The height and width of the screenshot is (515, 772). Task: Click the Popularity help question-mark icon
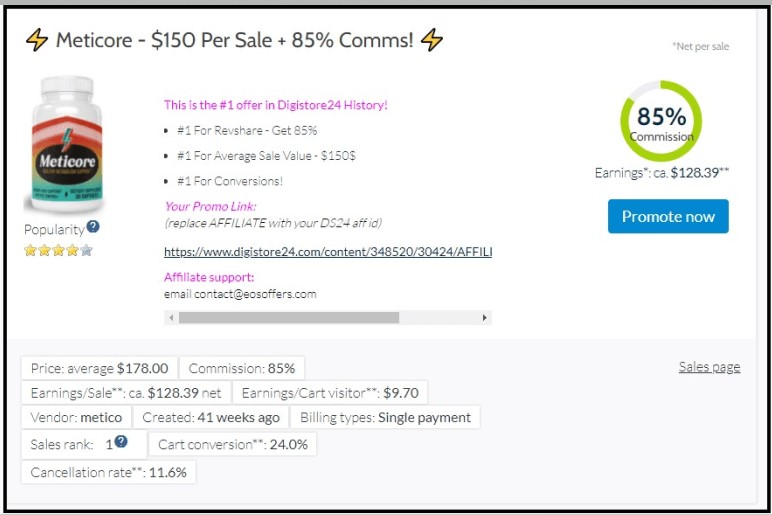pos(93,227)
